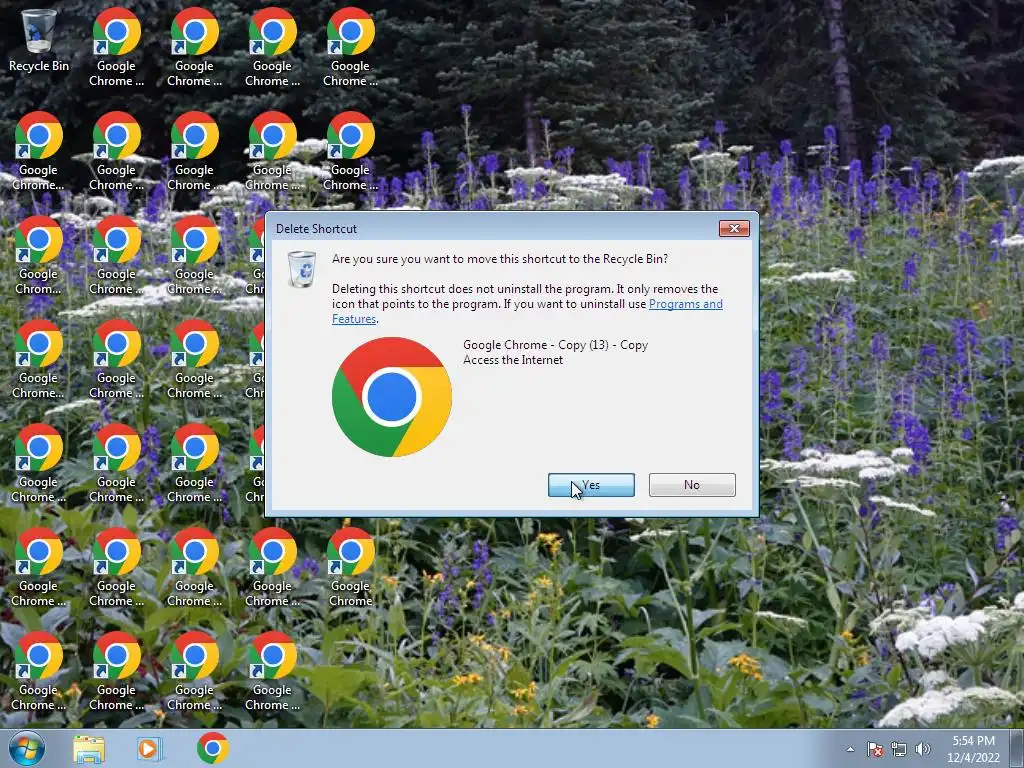Select the Chrome shortcut immediately right of Recycle Bin
1024x768 pixels.
[116, 47]
